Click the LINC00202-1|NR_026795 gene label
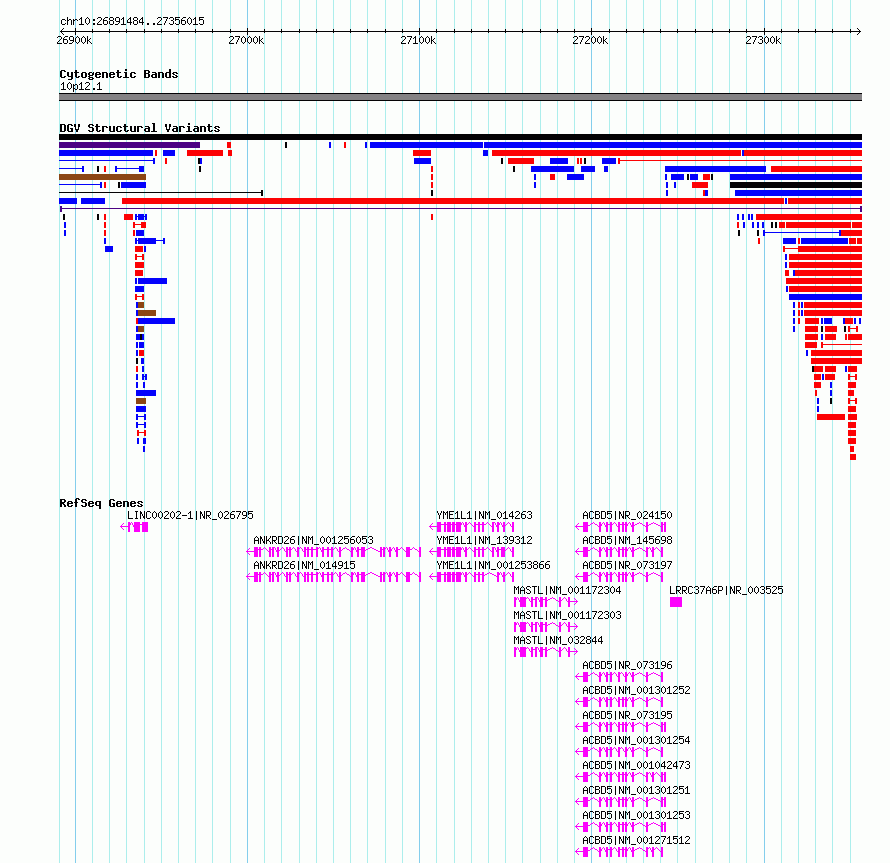 [x=190, y=515]
